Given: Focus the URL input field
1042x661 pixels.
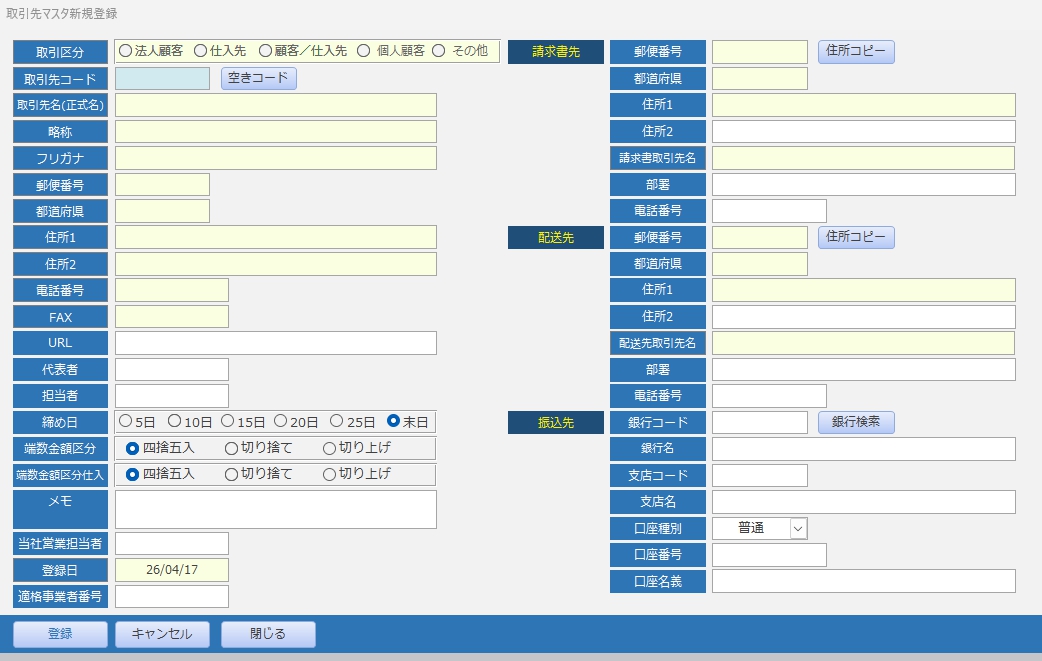Looking at the screenshot, I should tap(276, 343).
